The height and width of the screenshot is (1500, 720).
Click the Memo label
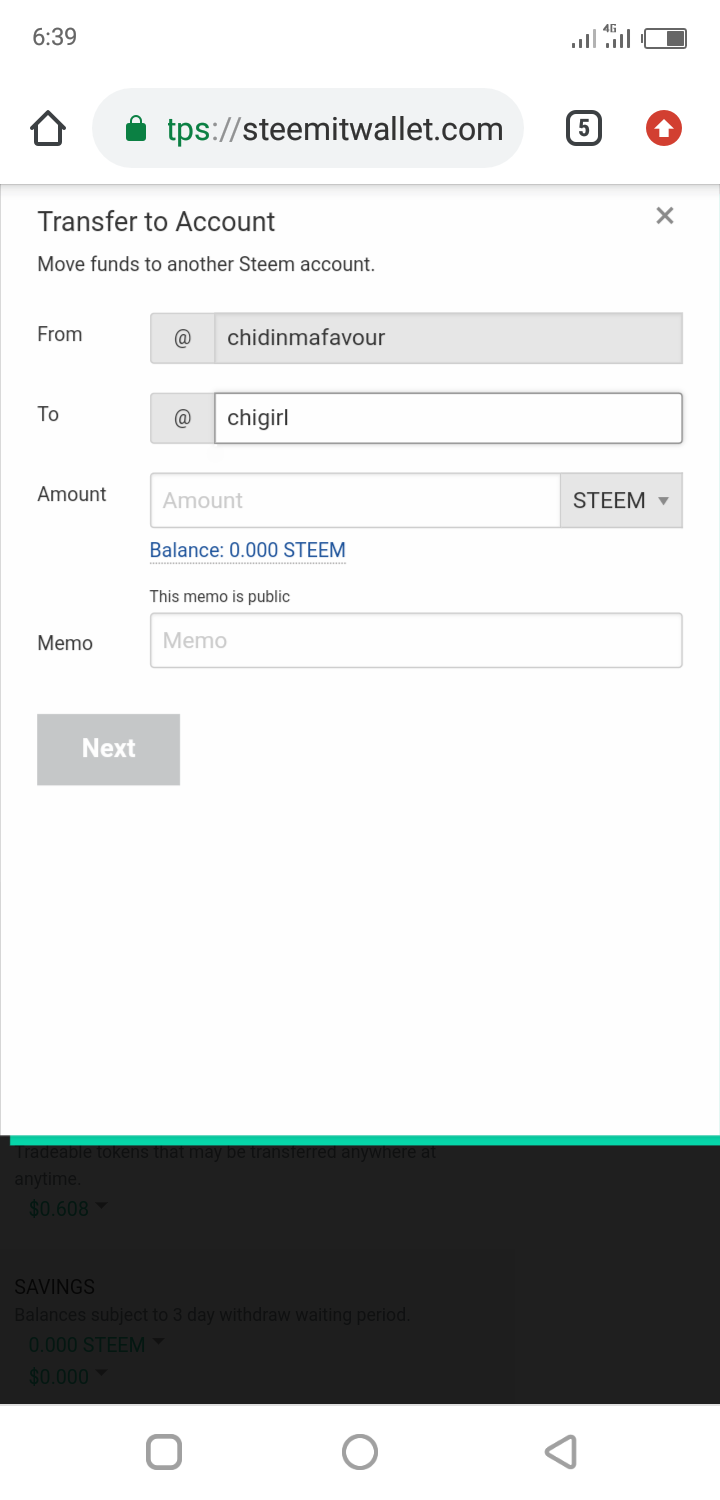pos(65,643)
